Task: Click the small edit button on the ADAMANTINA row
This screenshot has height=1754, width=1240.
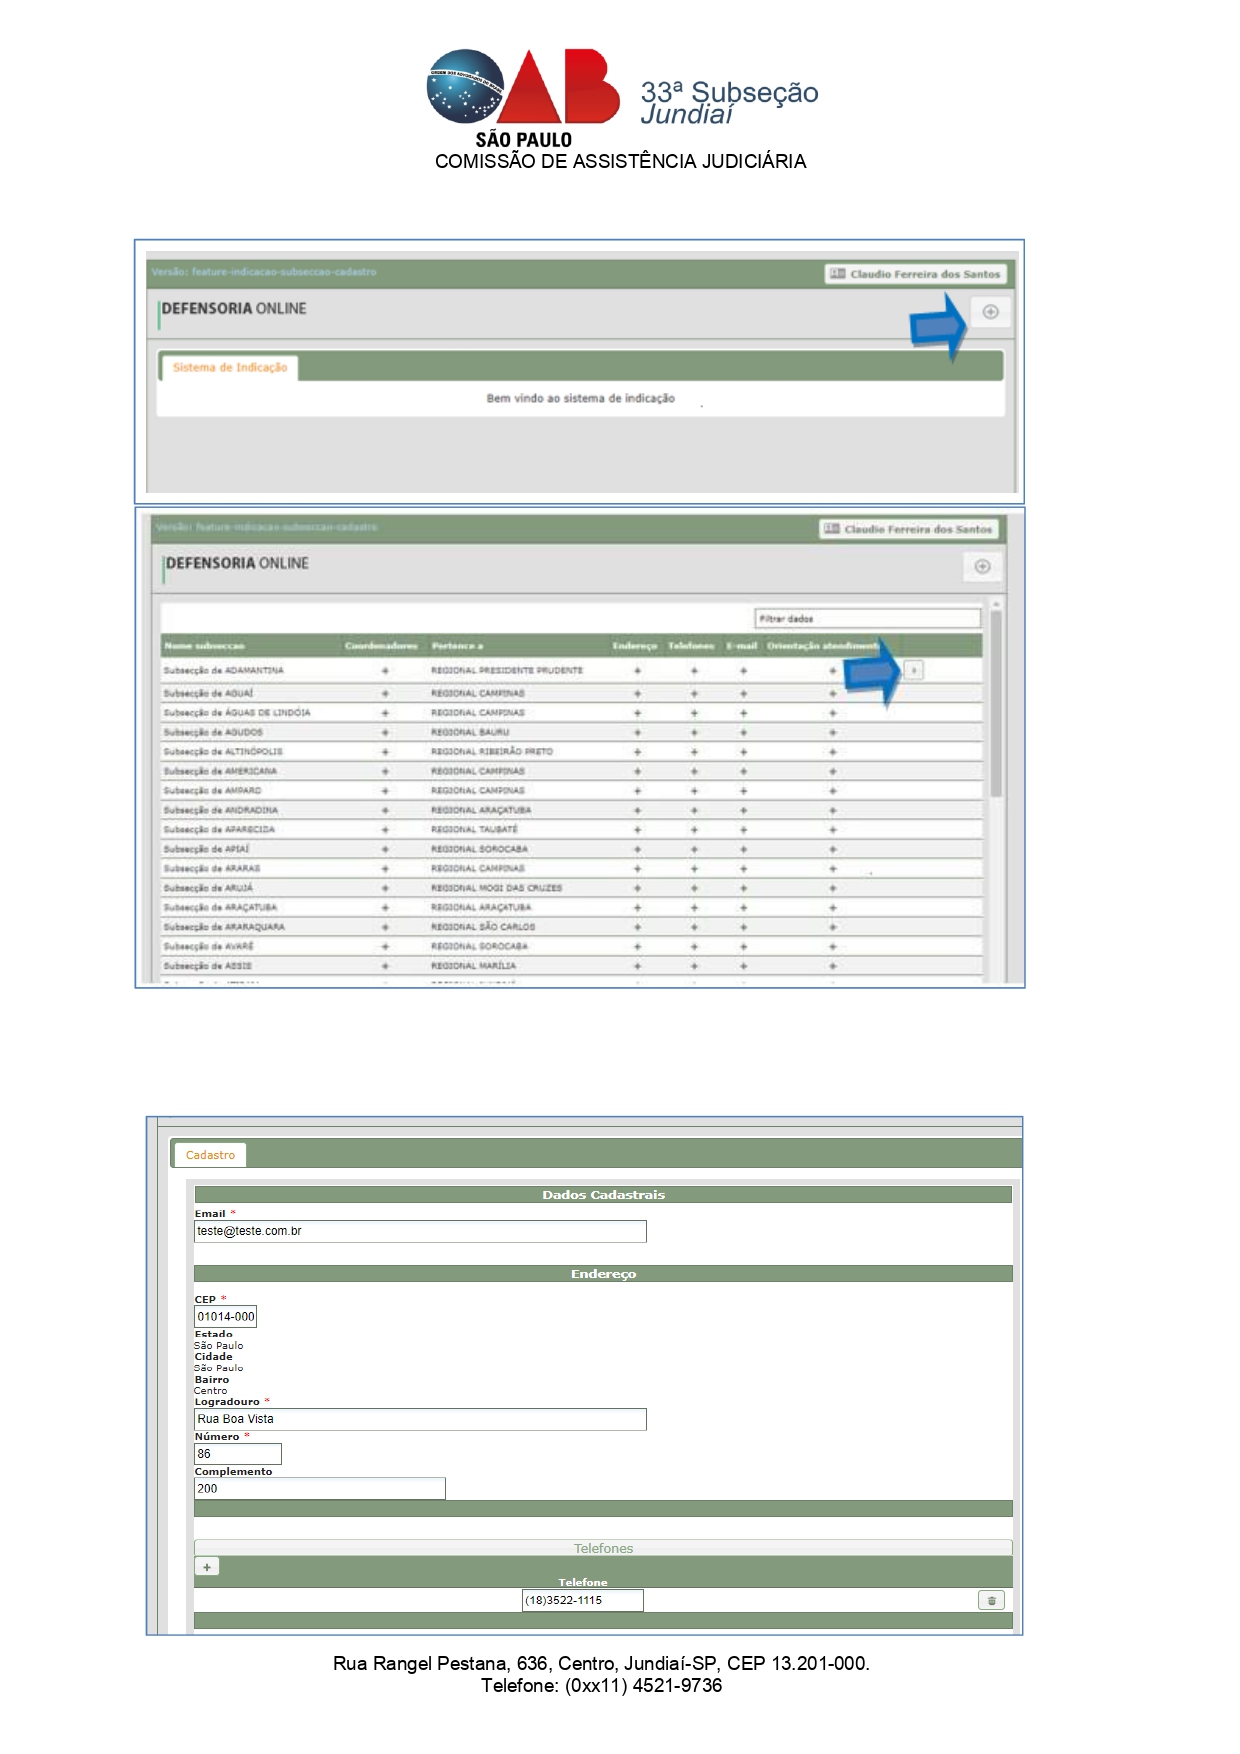Action: pyautogui.click(x=914, y=670)
